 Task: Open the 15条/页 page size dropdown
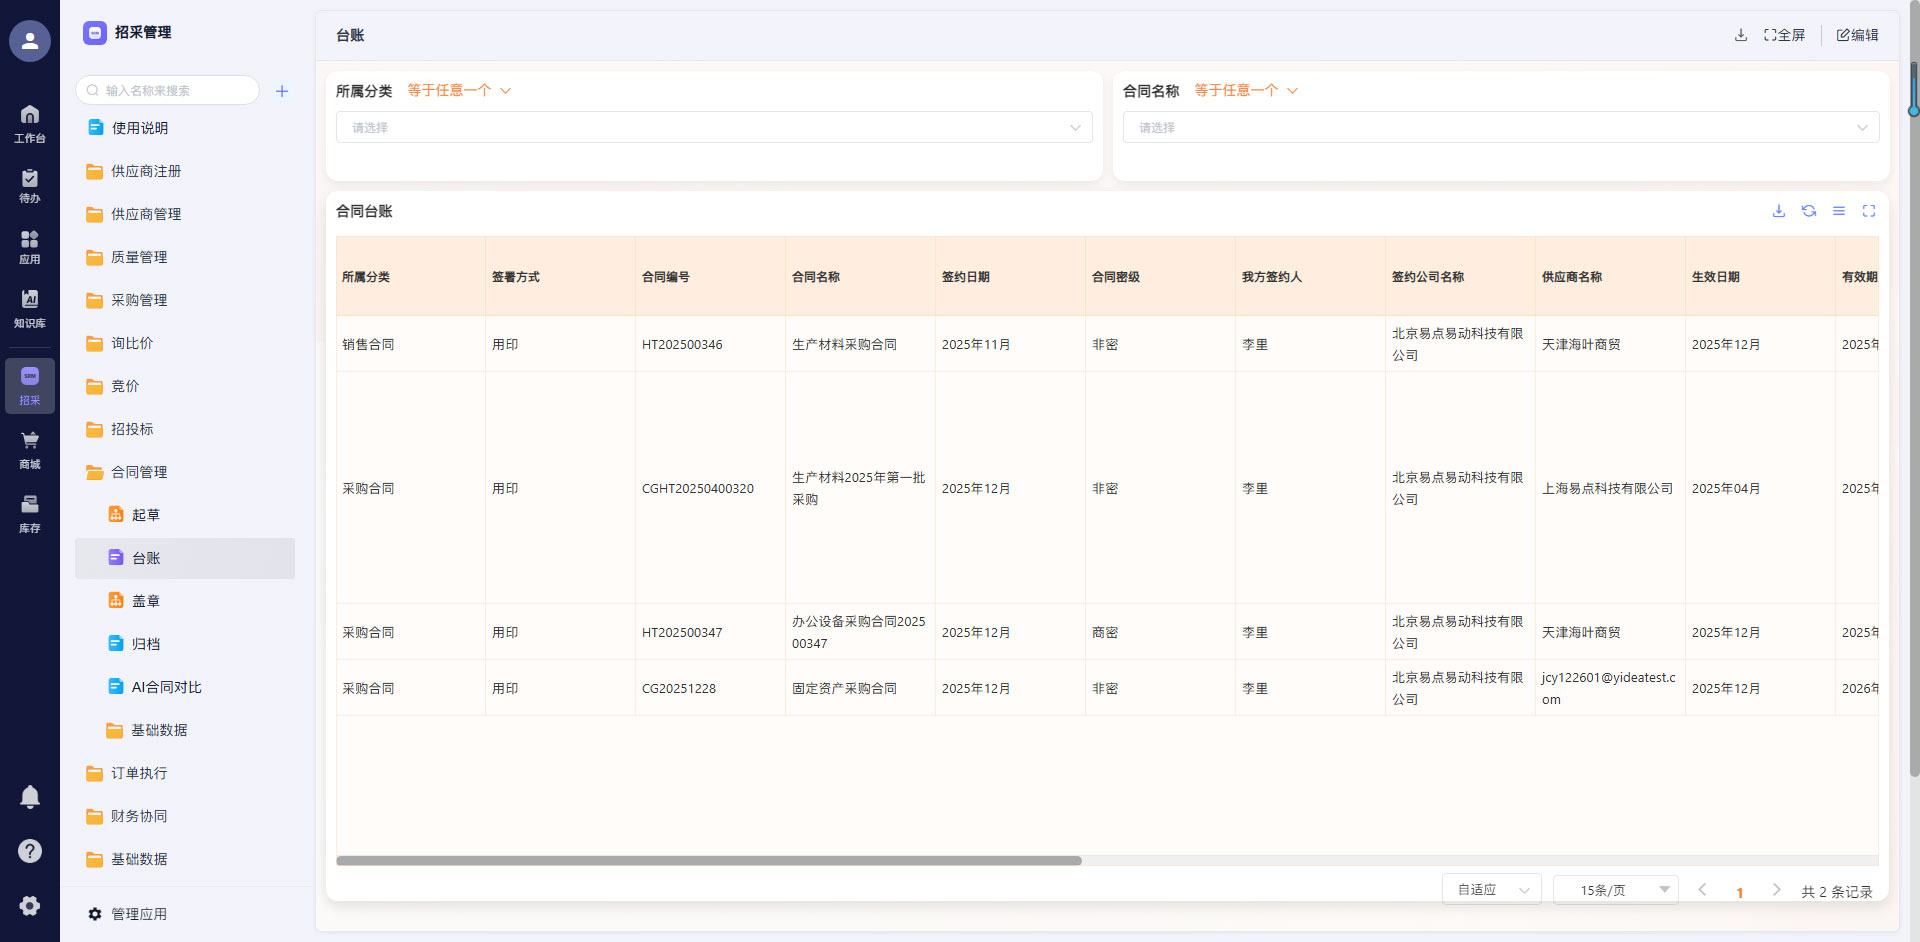point(1615,890)
